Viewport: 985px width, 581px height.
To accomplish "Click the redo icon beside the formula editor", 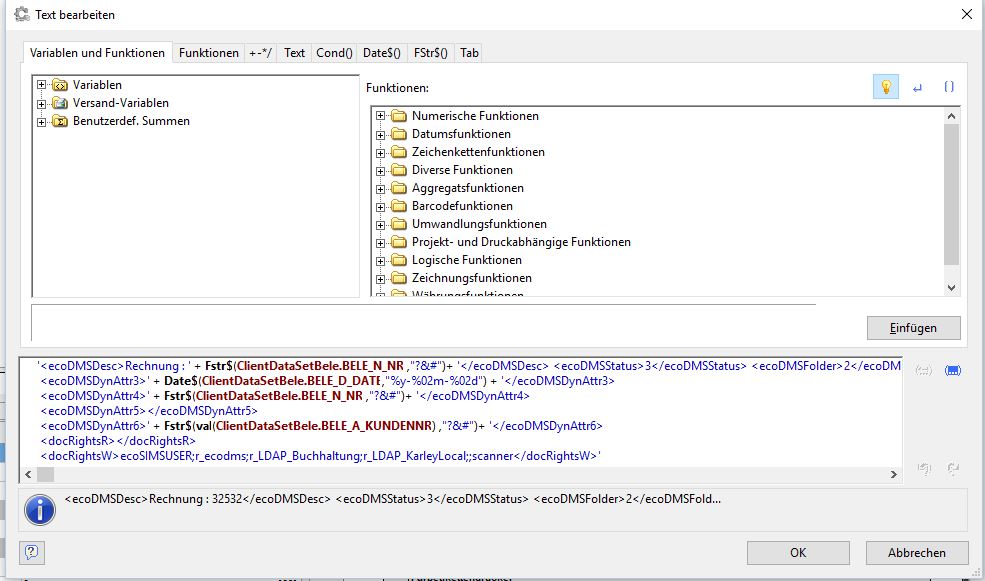I will pyautogui.click(x=953, y=469).
